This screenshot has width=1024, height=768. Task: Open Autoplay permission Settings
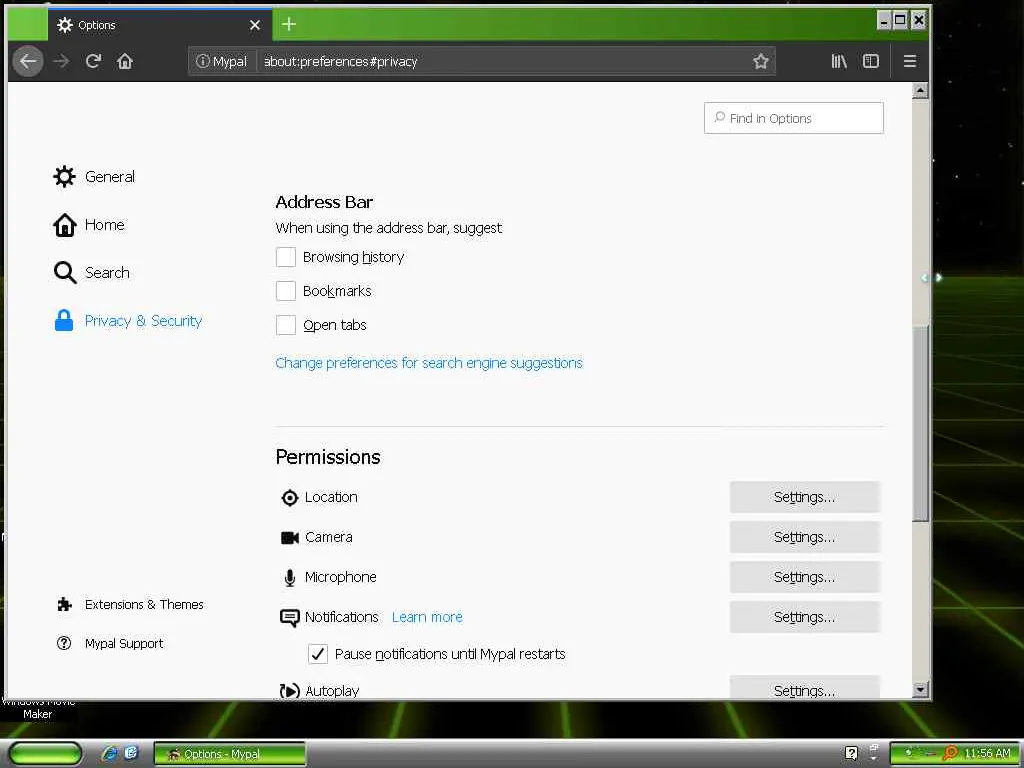pos(805,688)
